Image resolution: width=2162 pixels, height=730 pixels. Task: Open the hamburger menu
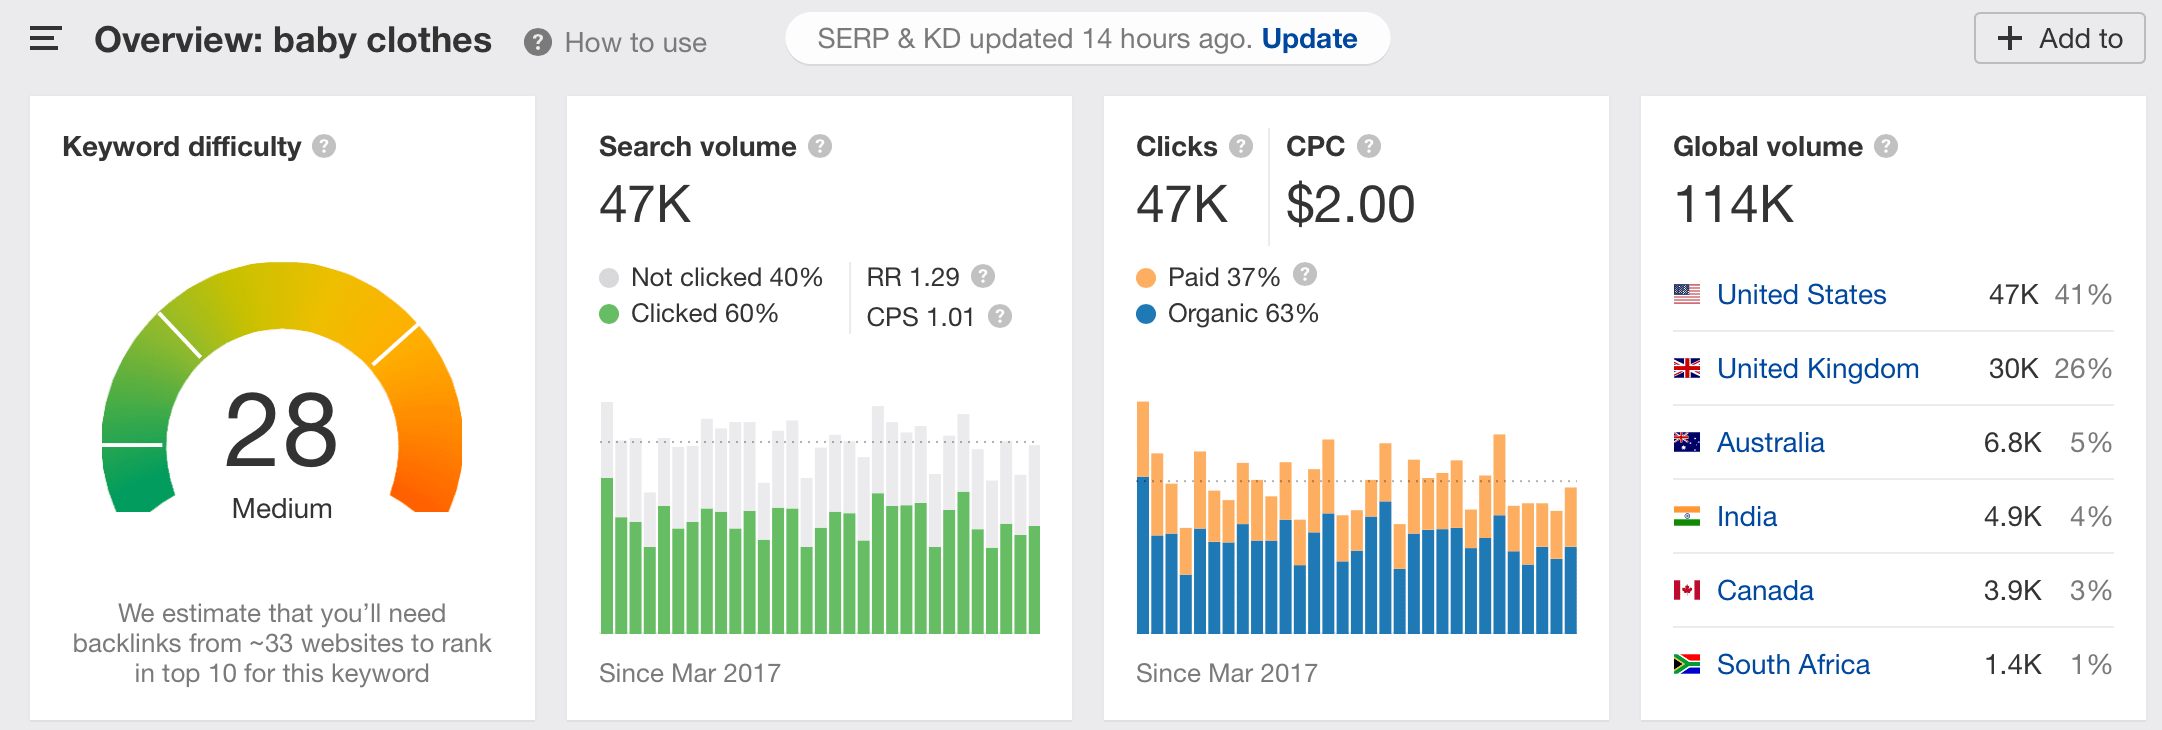point(46,39)
